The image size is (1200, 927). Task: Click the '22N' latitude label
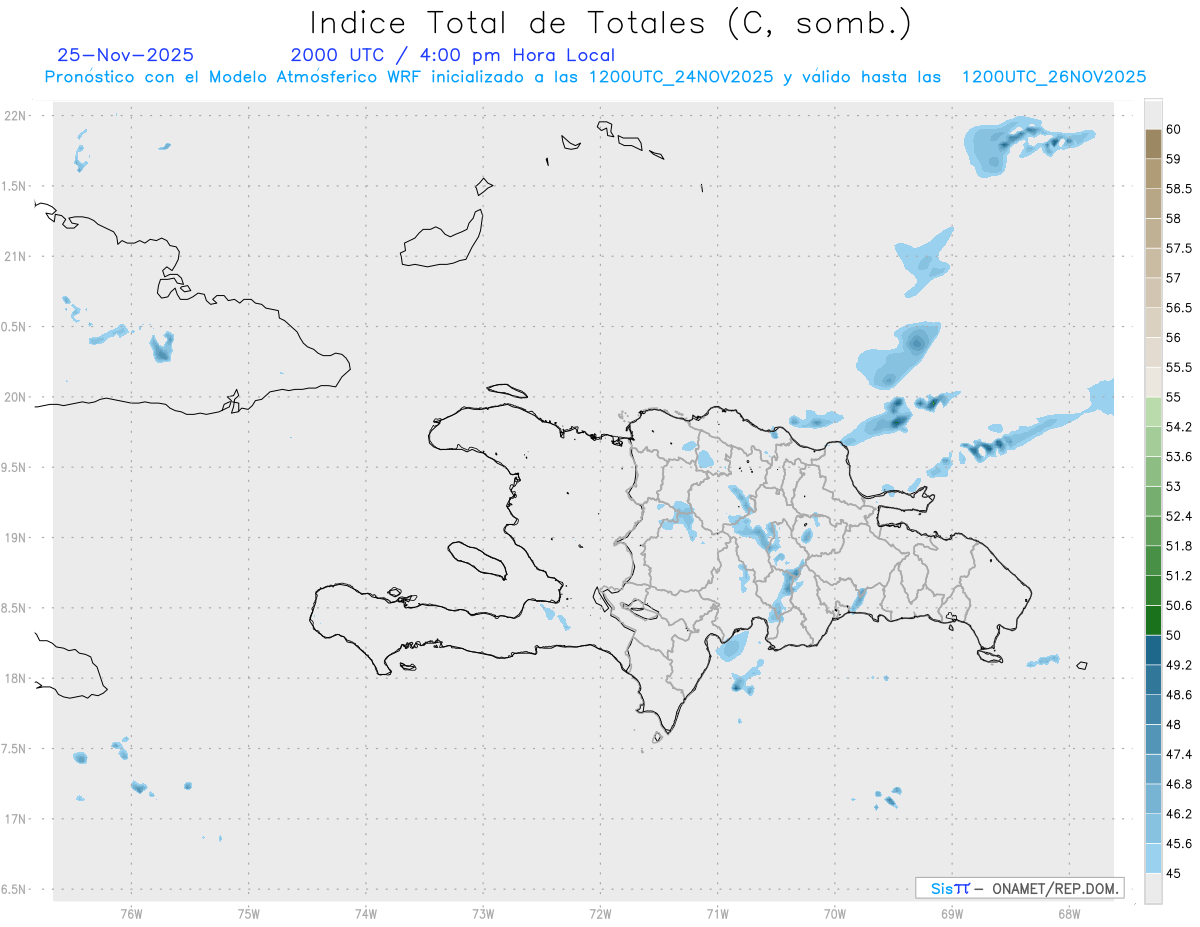(x=16, y=116)
